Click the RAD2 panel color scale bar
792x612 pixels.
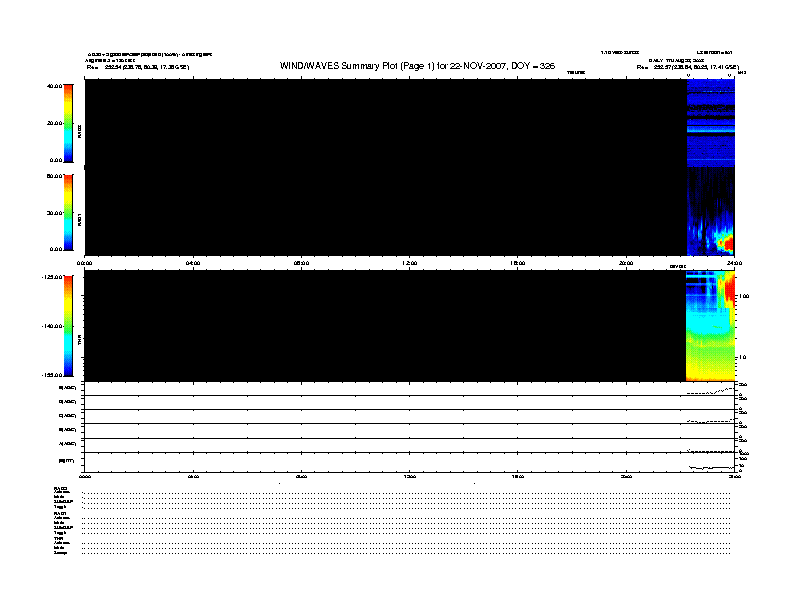(68, 123)
